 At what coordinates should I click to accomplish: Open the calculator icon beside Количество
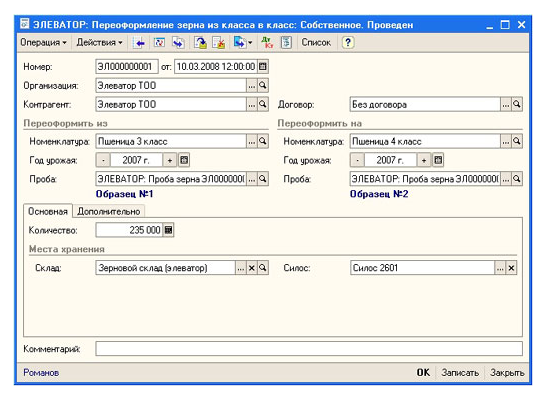[x=168, y=230]
